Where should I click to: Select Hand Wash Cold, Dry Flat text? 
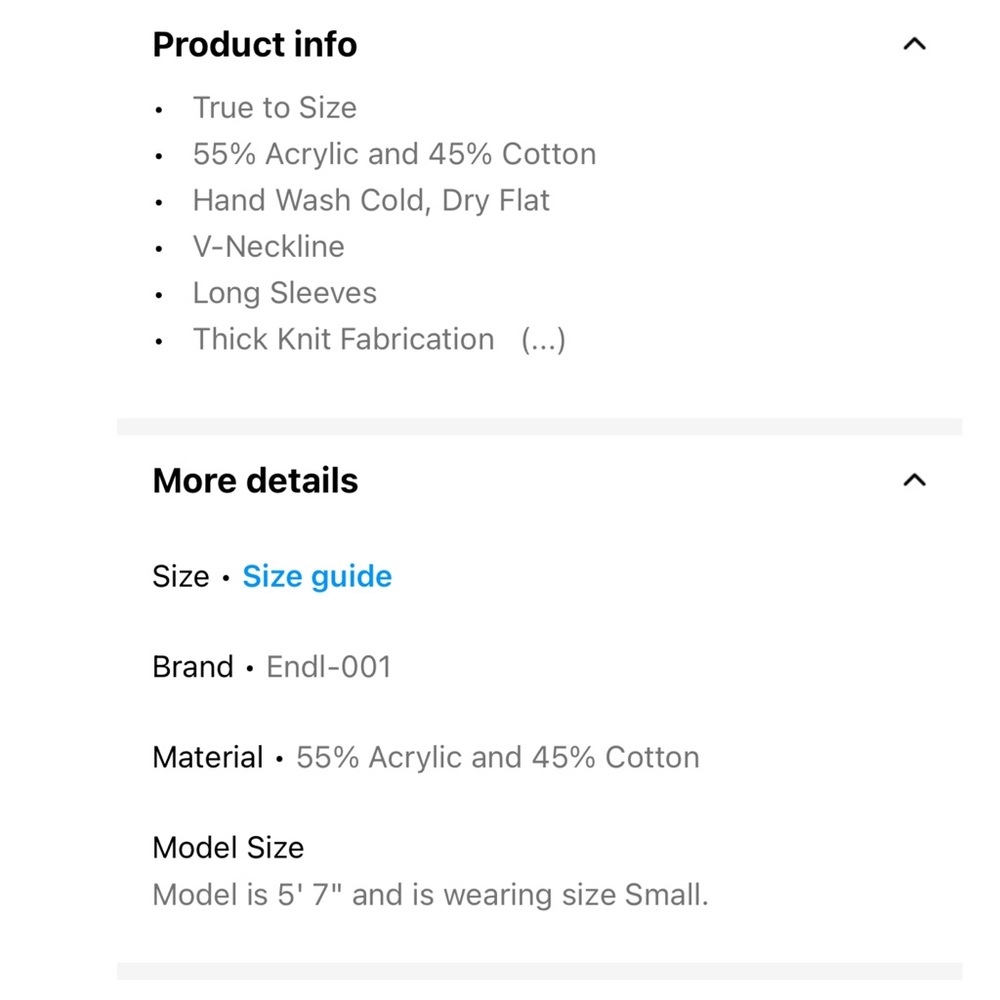click(x=371, y=200)
